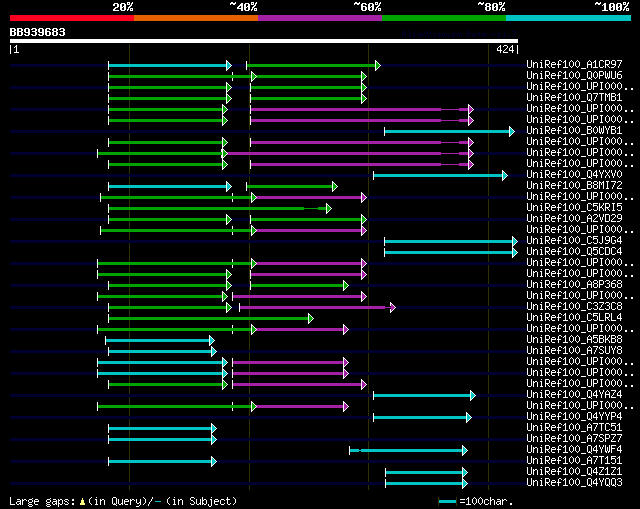Image resolution: width=640 pixels, height=509 pixels.
Task: Click the cyan =100char. scale bar
Action: pos(447,501)
